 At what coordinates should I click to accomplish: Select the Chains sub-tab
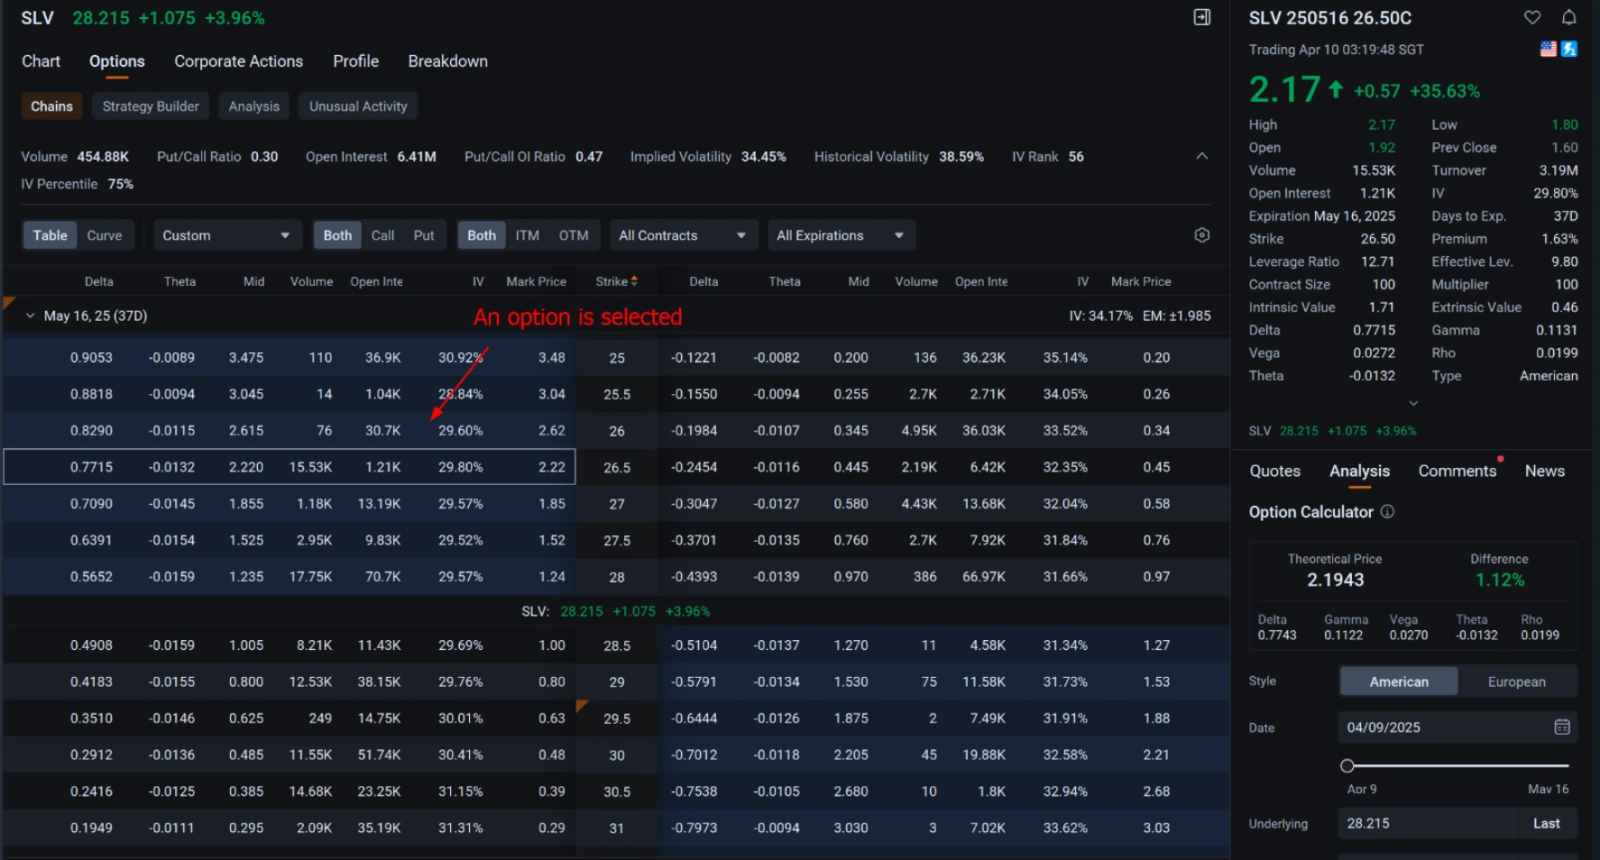tap(52, 106)
